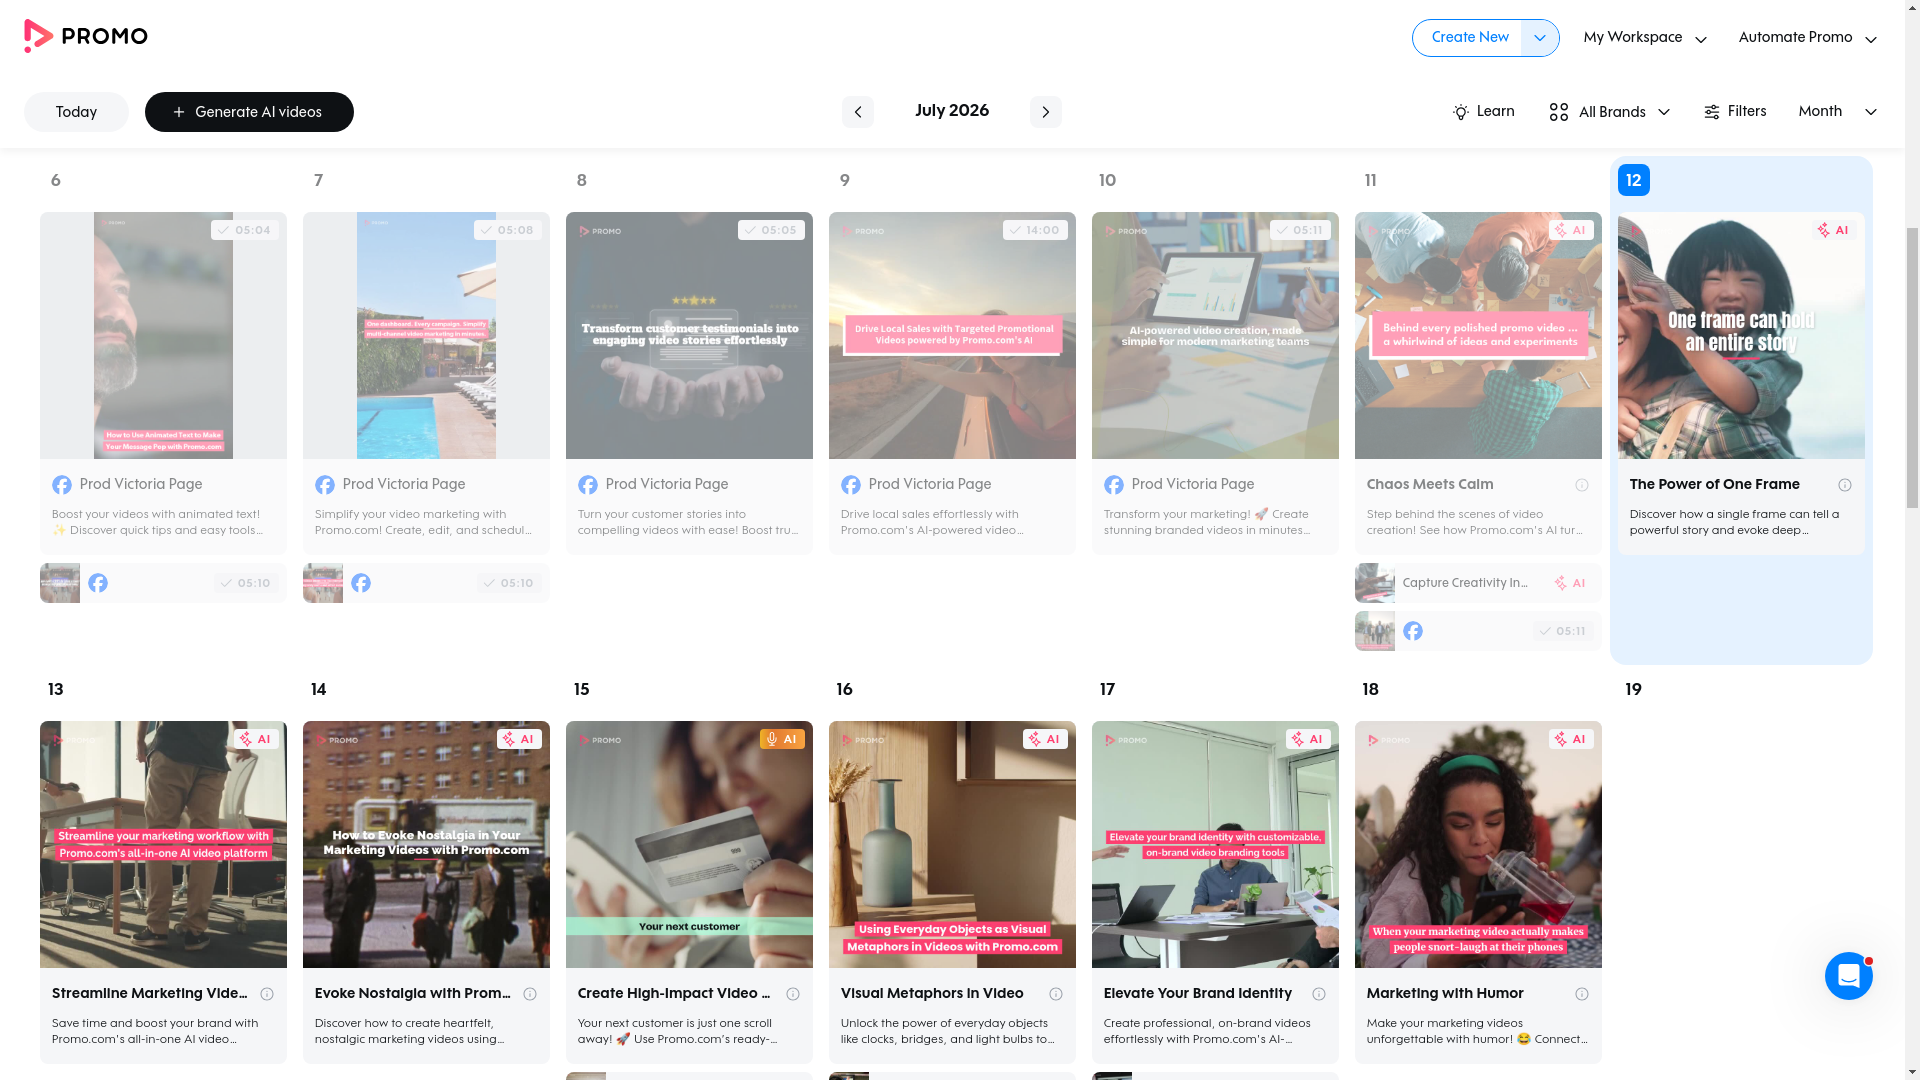This screenshot has width=1920, height=1080.
Task: Open info for Marketing with Humor card
Action: click(1582, 994)
